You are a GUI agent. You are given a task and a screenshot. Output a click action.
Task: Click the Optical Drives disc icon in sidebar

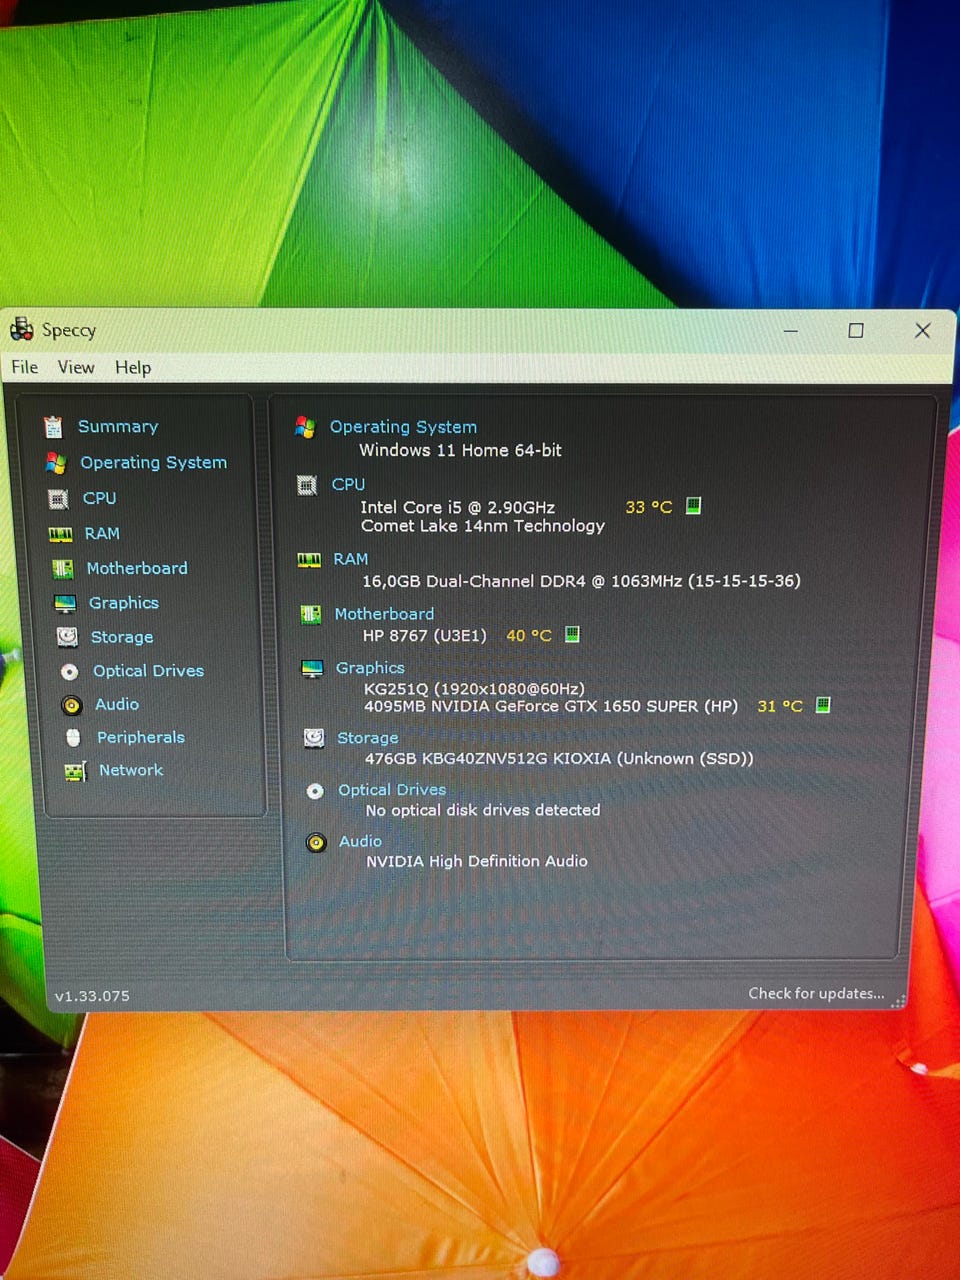[69, 672]
